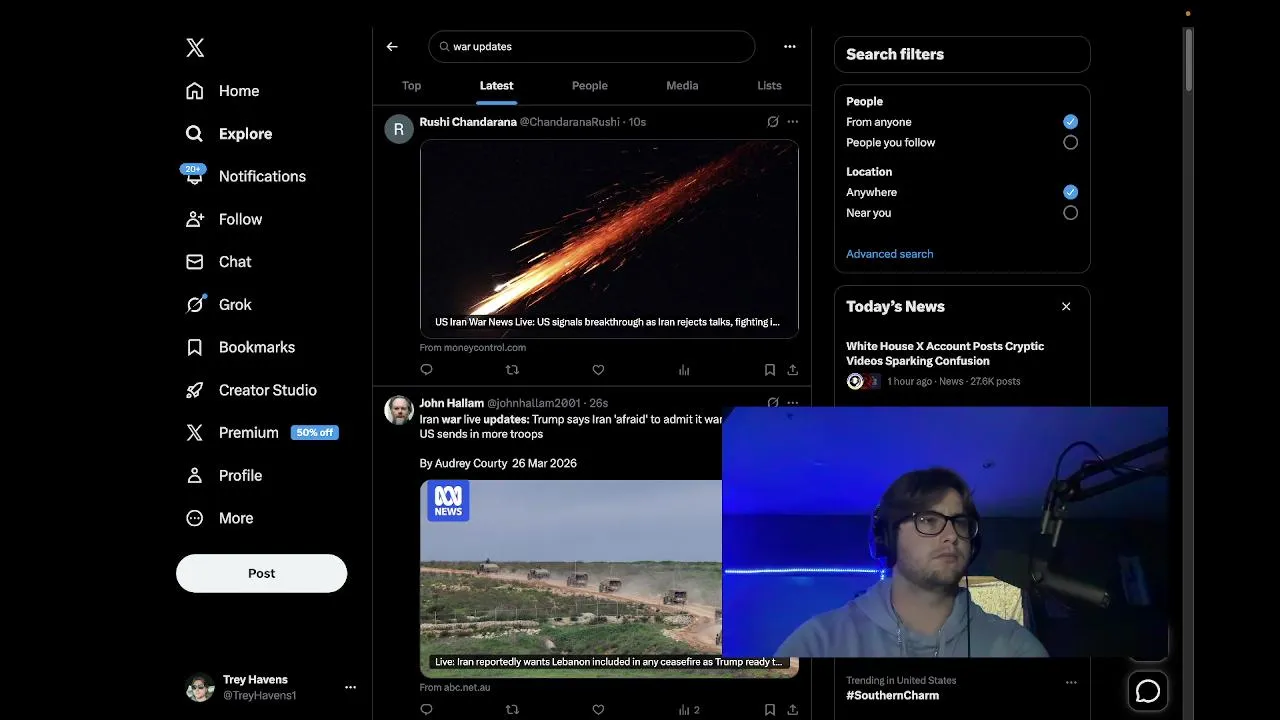Open Bookmarks in the sidebar
The width and height of the screenshot is (1280, 720).
coord(240,347)
